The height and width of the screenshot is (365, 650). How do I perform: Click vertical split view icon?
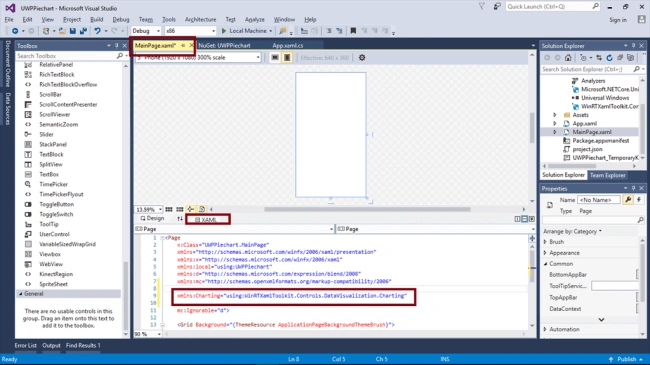[517, 219]
